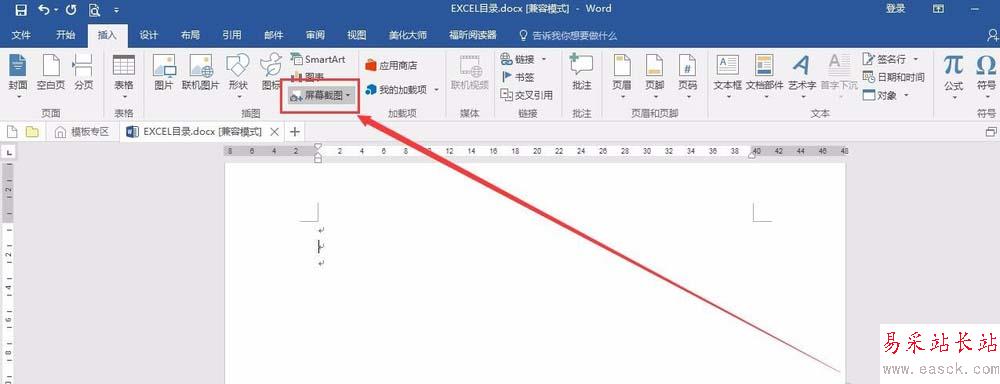Image resolution: width=1000 pixels, height=384 pixels.
Task: Open the 邮件 ribbon tab
Action: point(274,35)
